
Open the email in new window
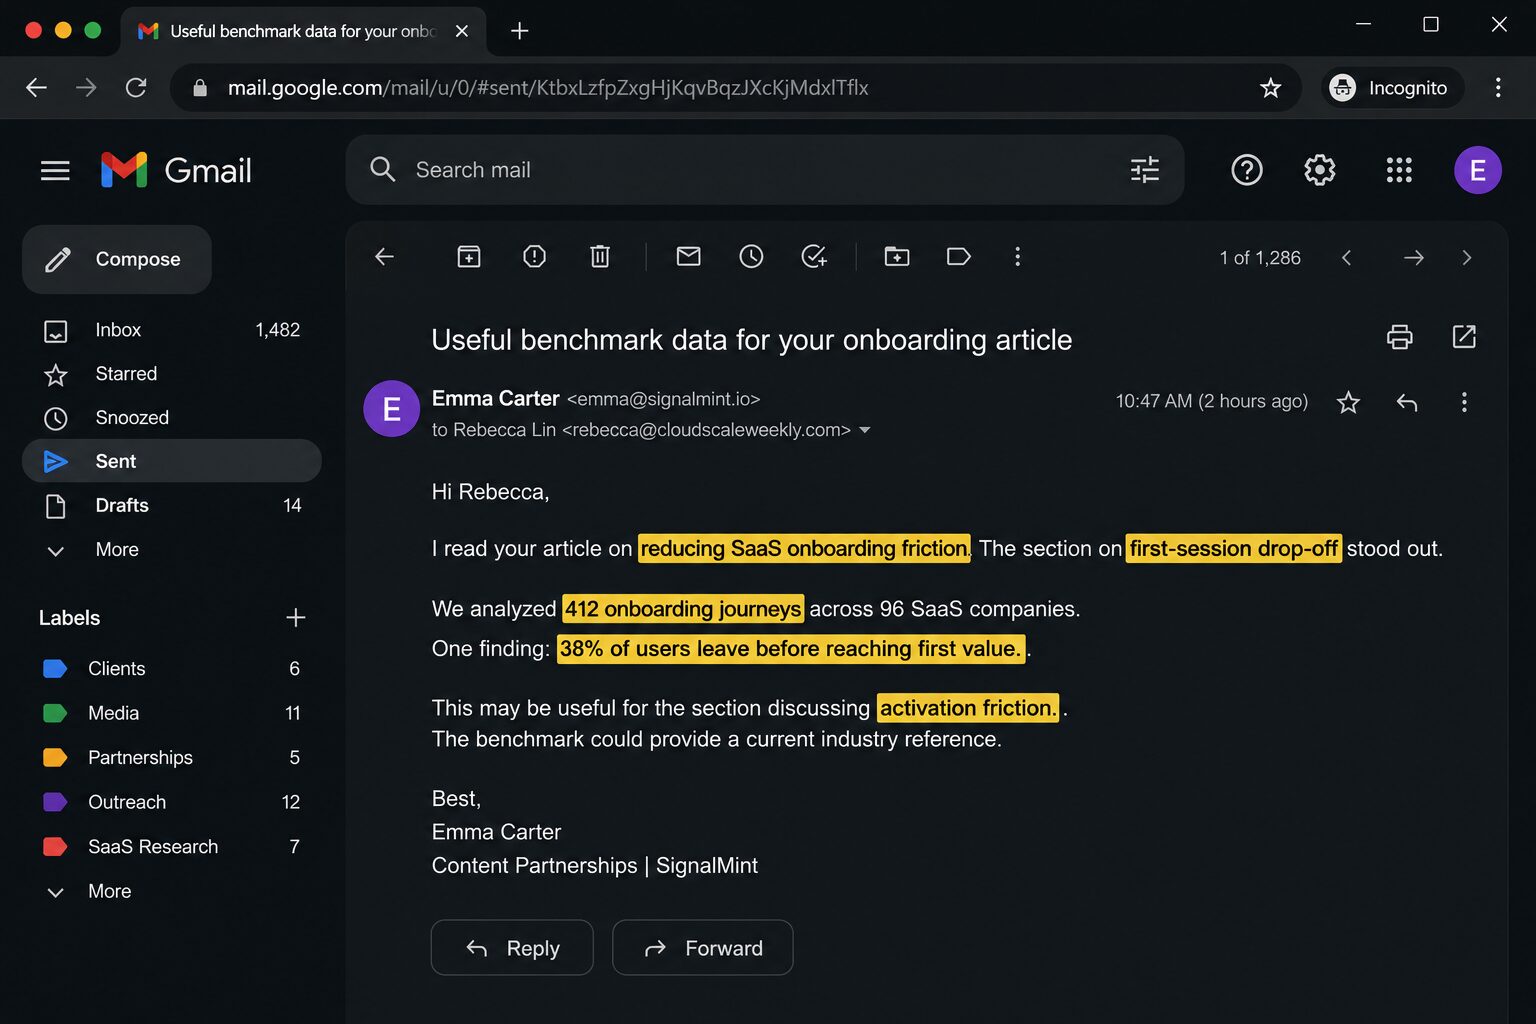click(1464, 337)
